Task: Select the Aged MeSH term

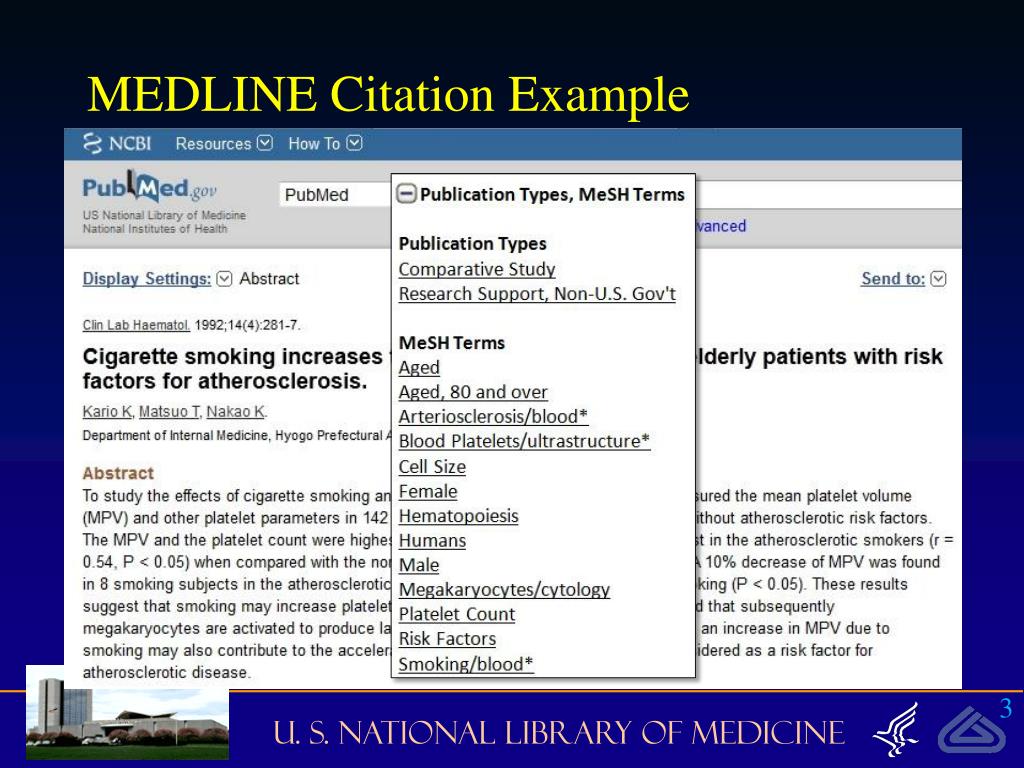Action: [419, 368]
